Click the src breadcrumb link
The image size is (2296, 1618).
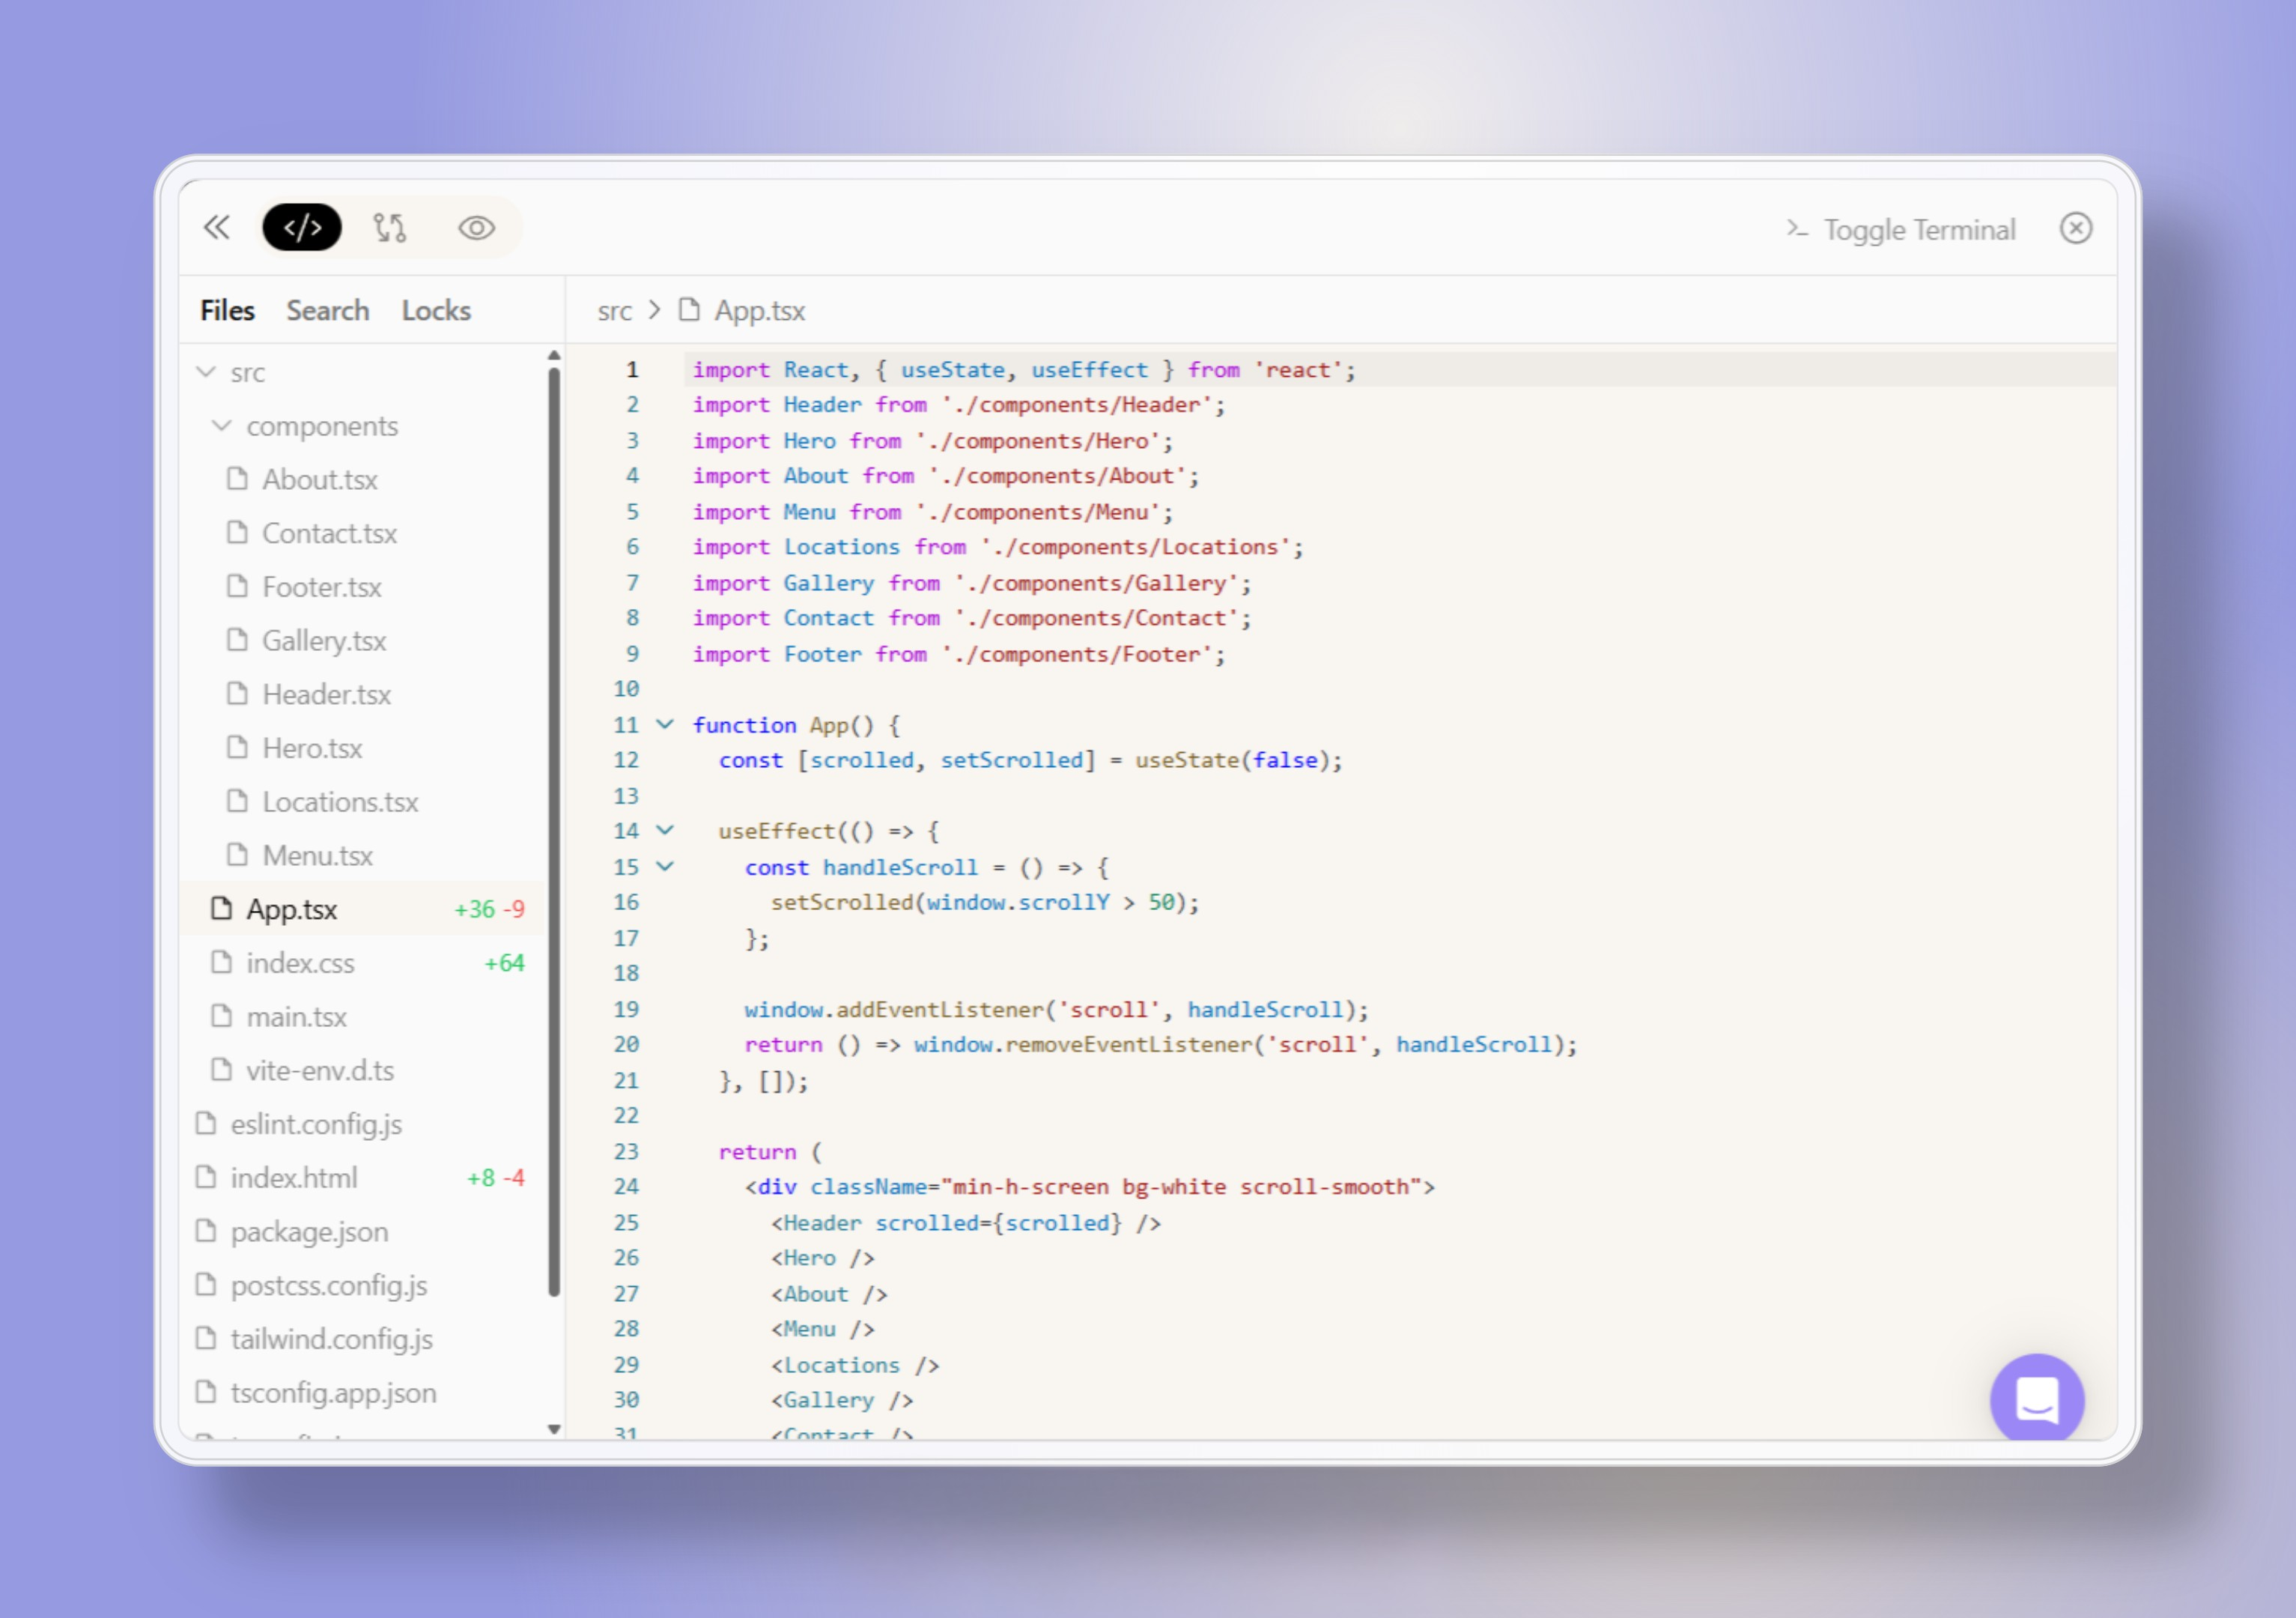[x=615, y=310]
